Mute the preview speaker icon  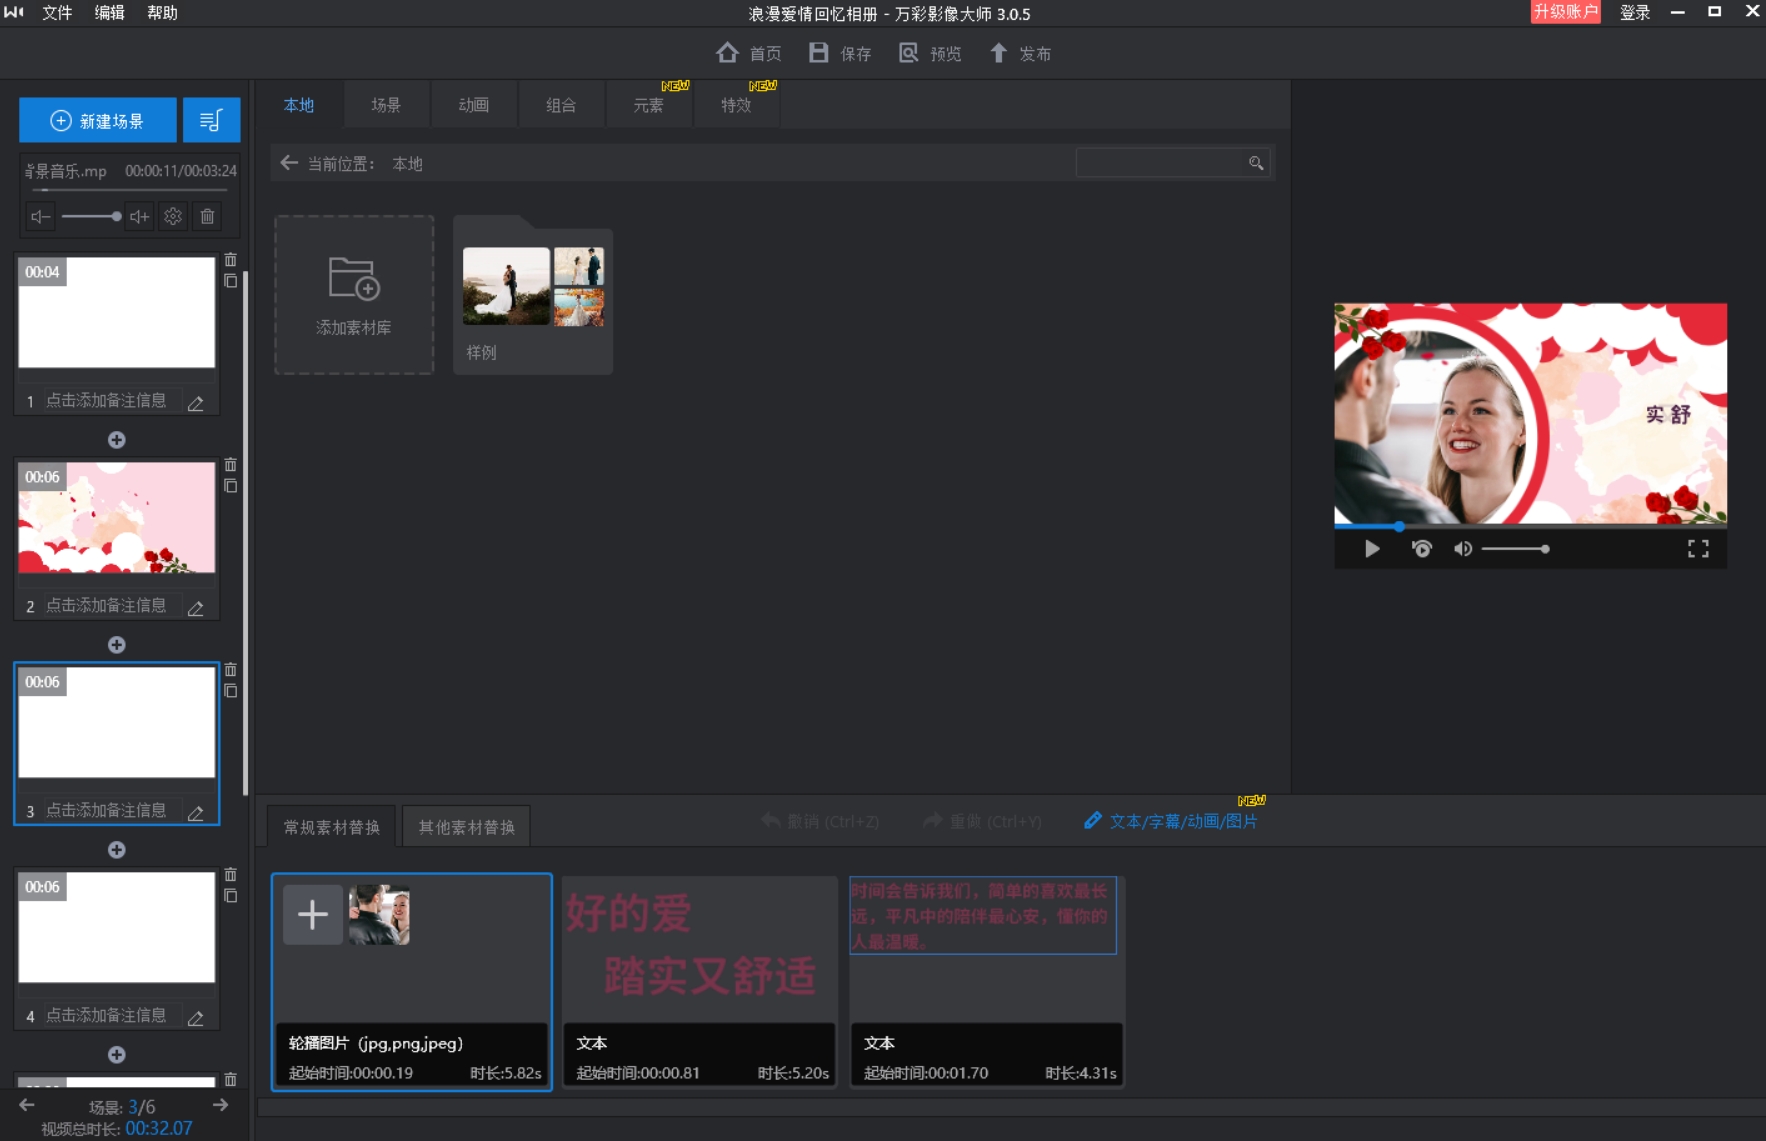point(1463,549)
